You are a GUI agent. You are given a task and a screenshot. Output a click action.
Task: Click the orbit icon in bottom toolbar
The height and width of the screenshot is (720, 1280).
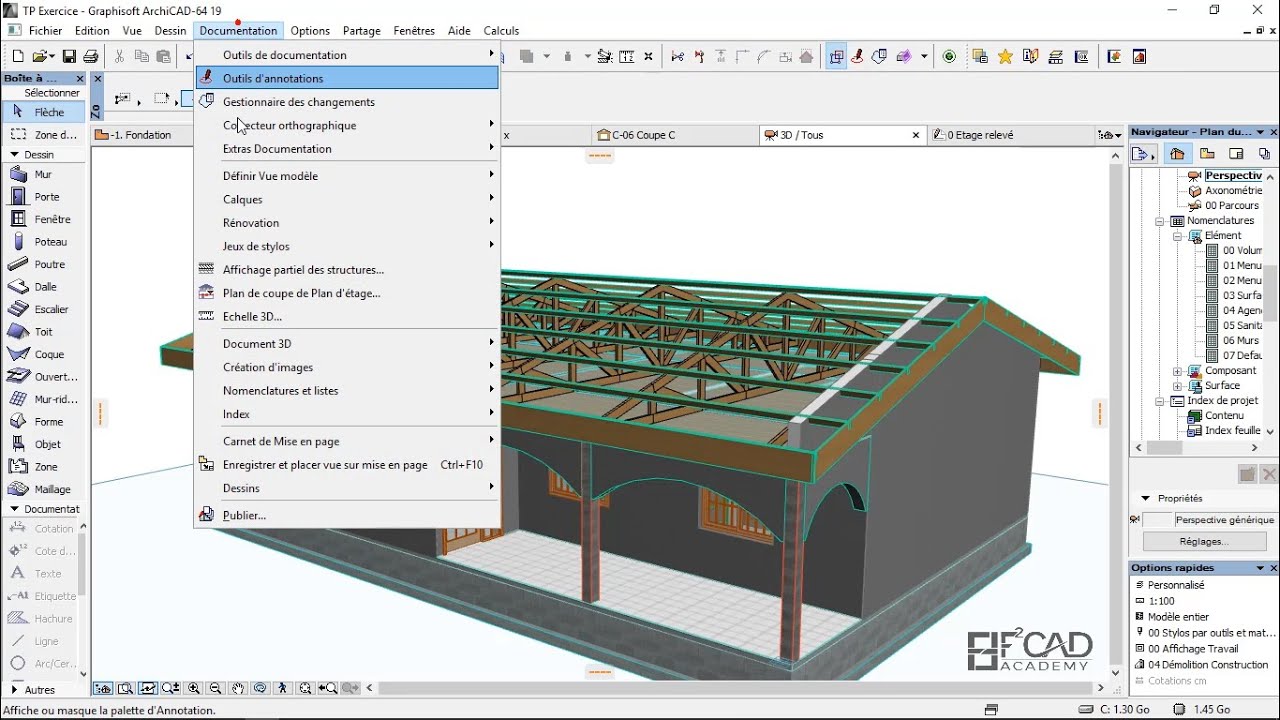[x=260, y=688]
